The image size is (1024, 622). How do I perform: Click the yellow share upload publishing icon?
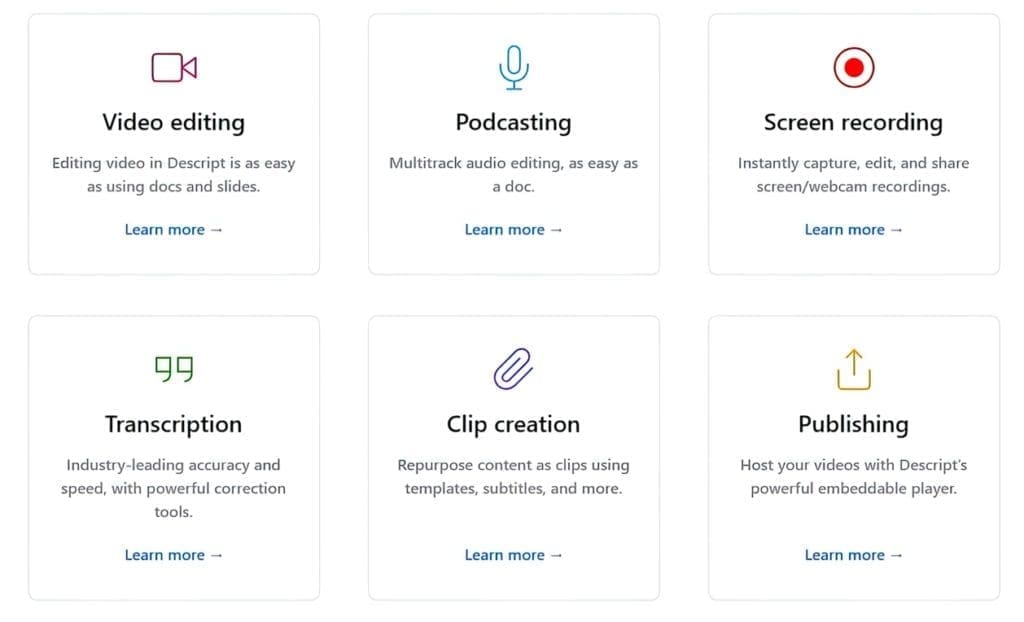click(854, 369)
